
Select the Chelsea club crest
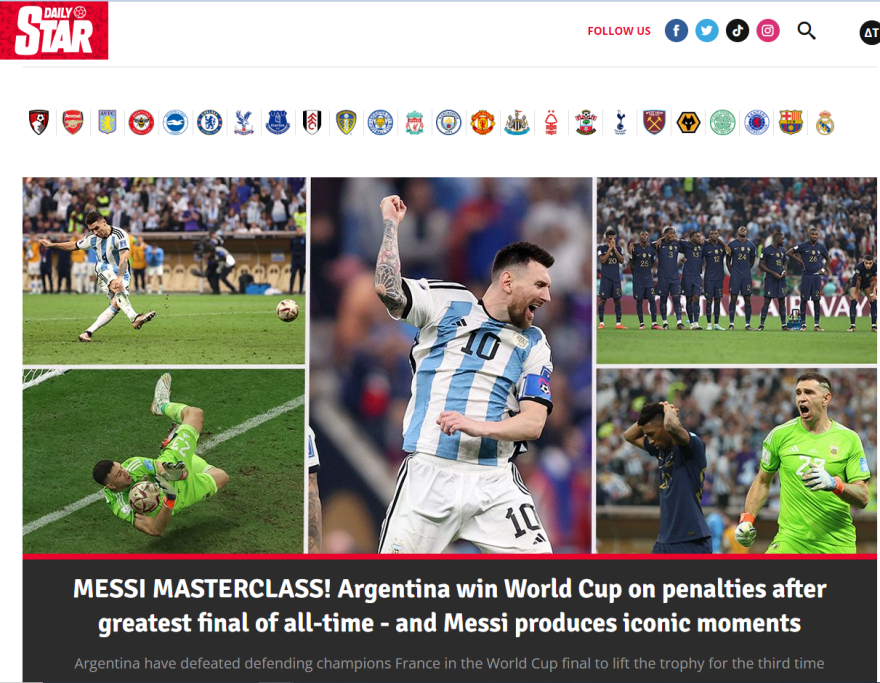pos(209,122)
